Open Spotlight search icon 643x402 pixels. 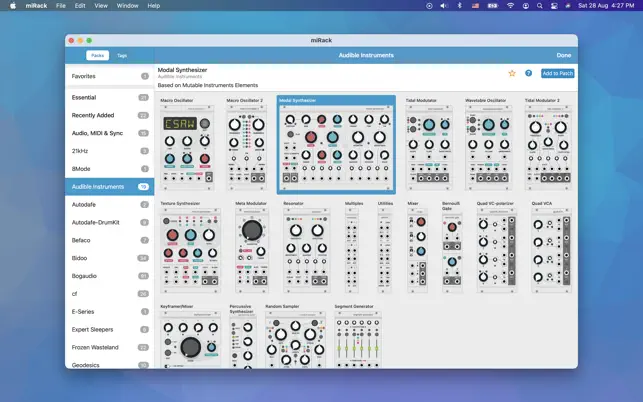coord(540,6)
